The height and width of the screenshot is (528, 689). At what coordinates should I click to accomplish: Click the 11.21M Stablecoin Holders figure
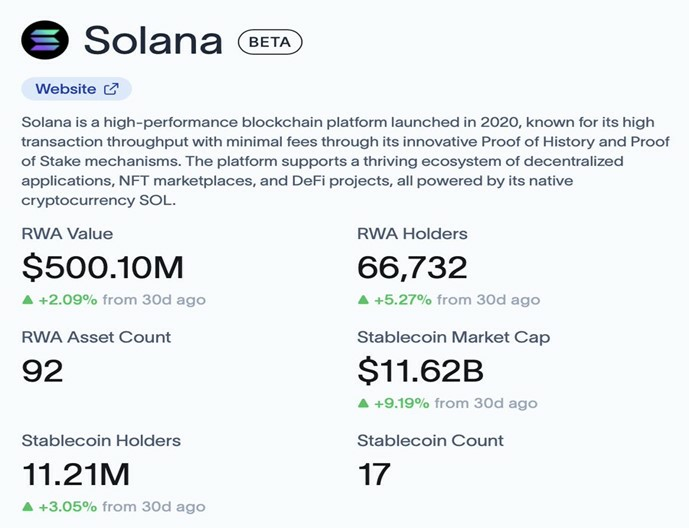75,475
